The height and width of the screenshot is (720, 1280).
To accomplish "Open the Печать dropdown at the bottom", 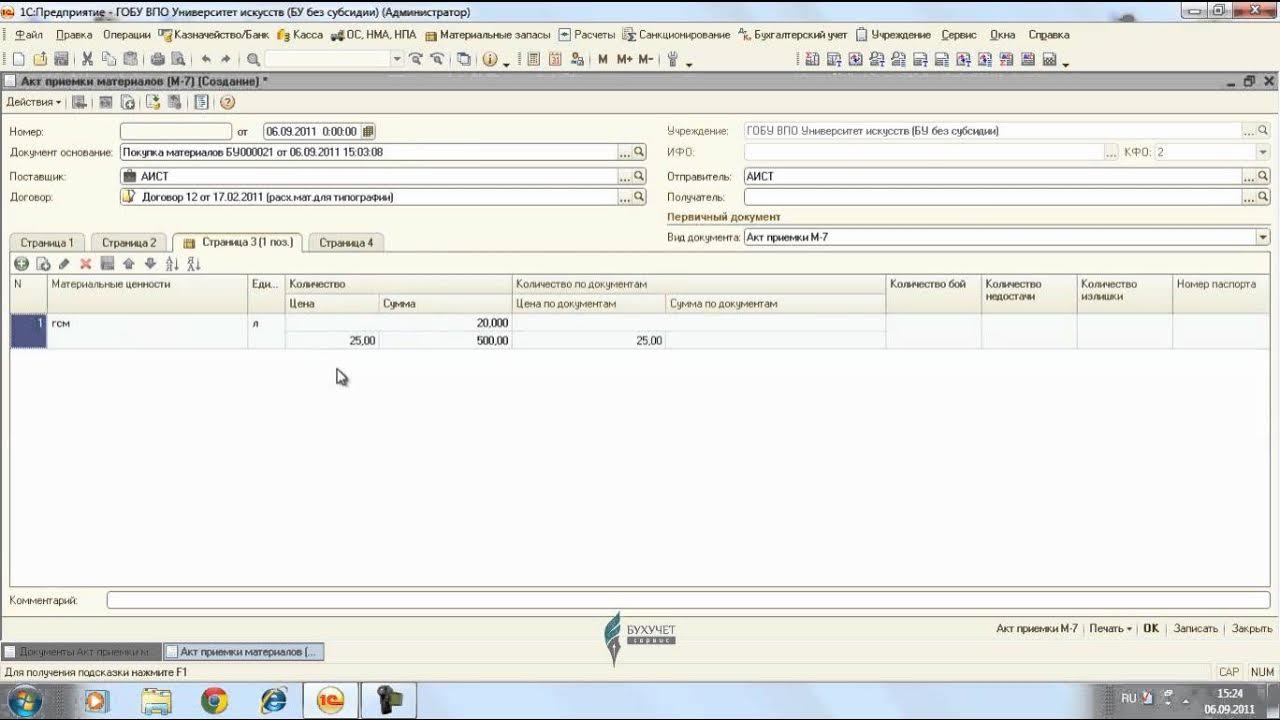I will 1111,628.
